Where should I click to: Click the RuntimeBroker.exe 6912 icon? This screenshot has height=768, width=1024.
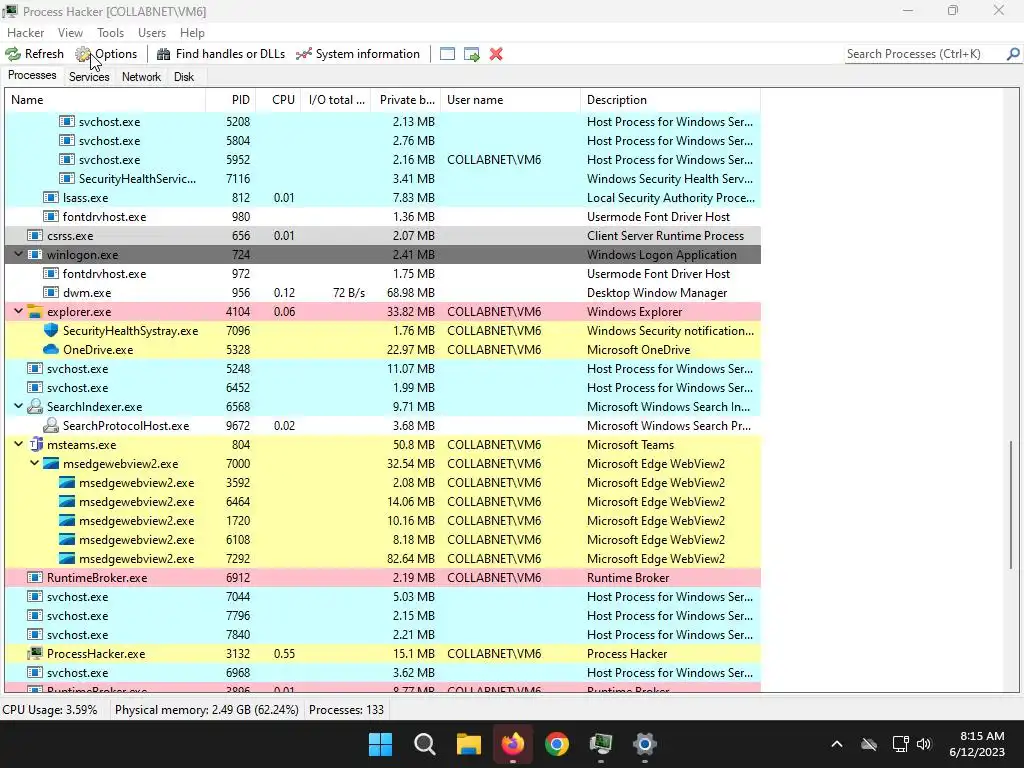pos(35,577)
